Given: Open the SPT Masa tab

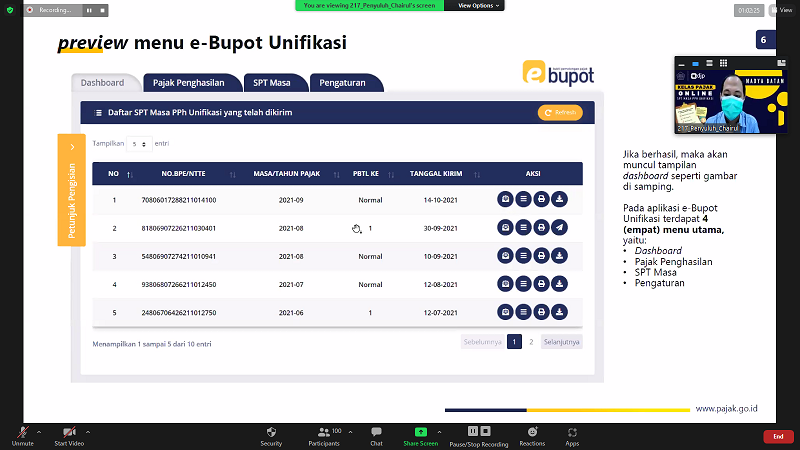Looking at the screenshot, I should pyautogui.click(x=273, y=82).
